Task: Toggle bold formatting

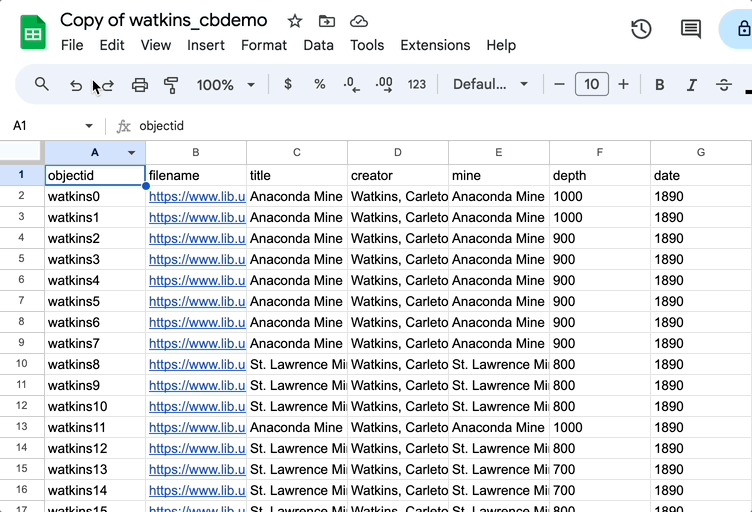Action: (659, 84)
